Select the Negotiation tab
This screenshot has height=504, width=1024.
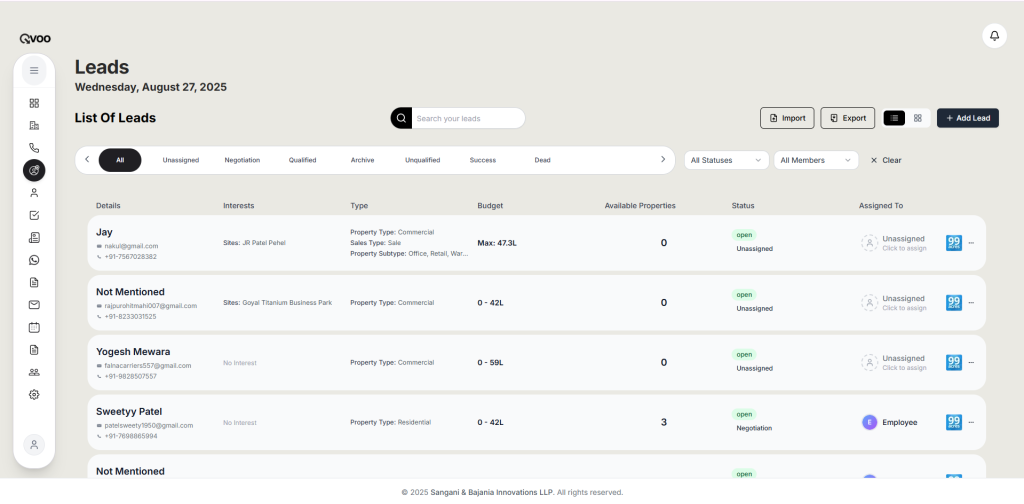point(242,160)
